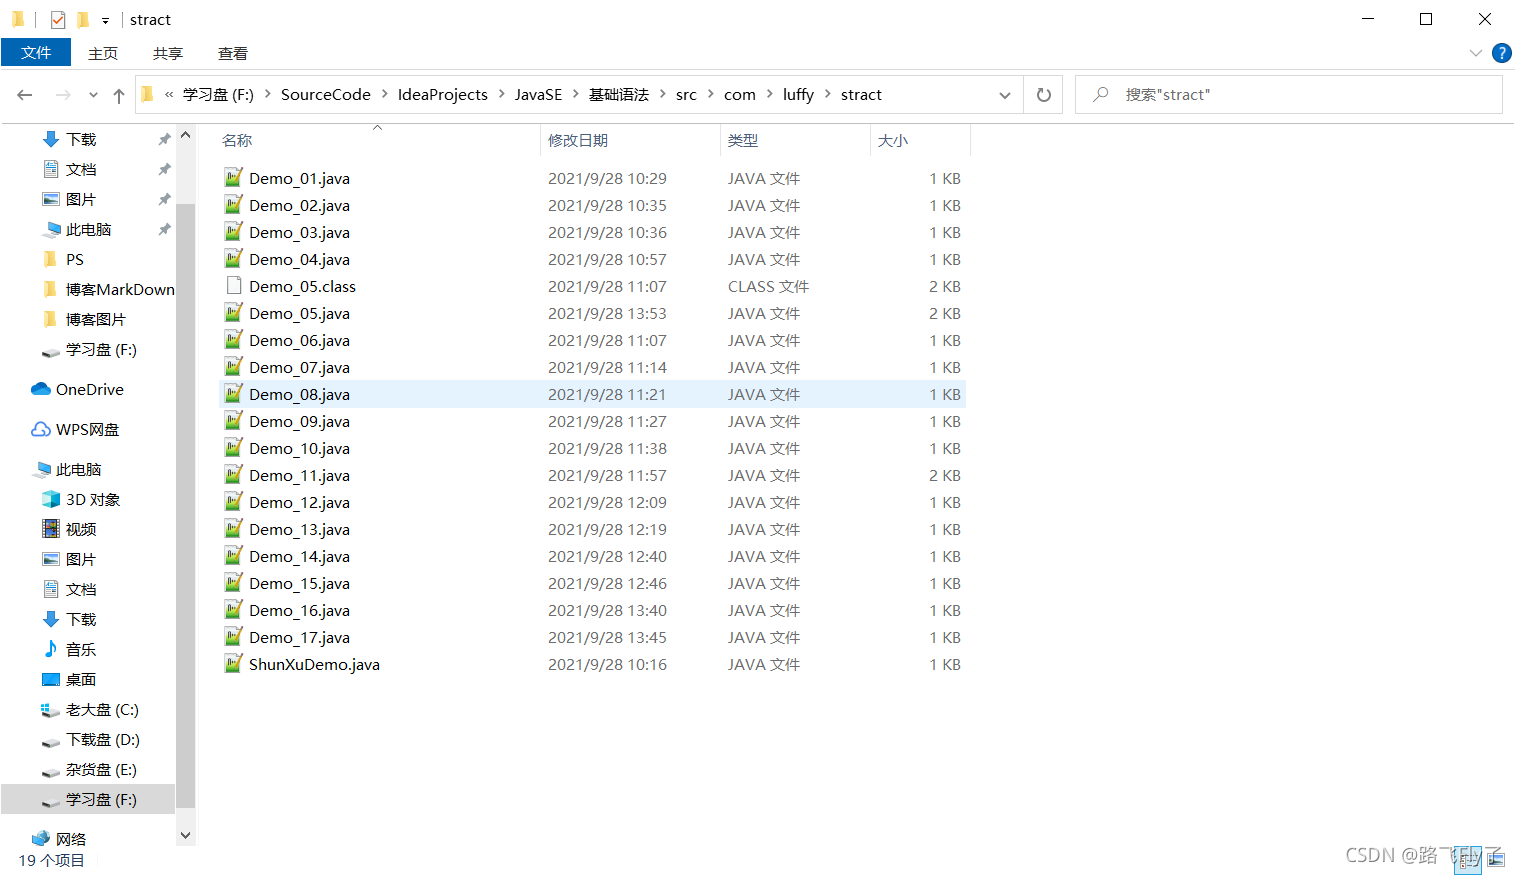Expand the arrow after src in breadcrumb

click(x=710, y=95)
